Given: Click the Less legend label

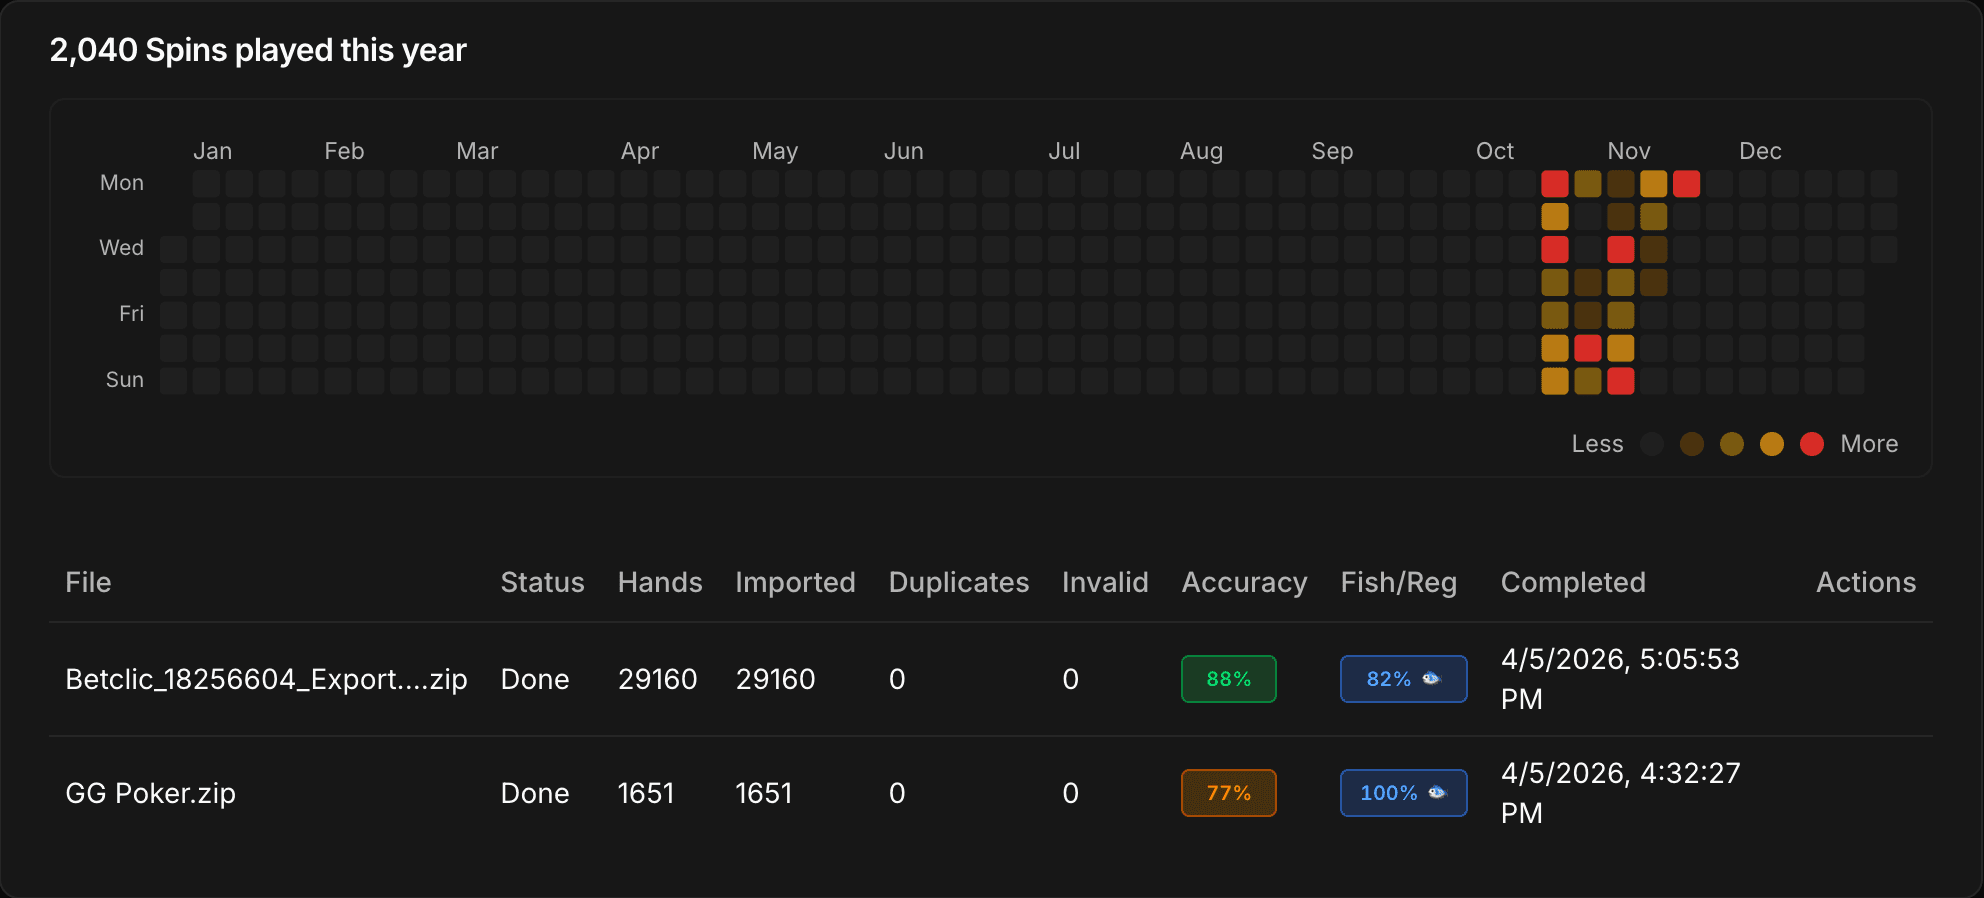Looking at the screenshot, I should 1597,444.
